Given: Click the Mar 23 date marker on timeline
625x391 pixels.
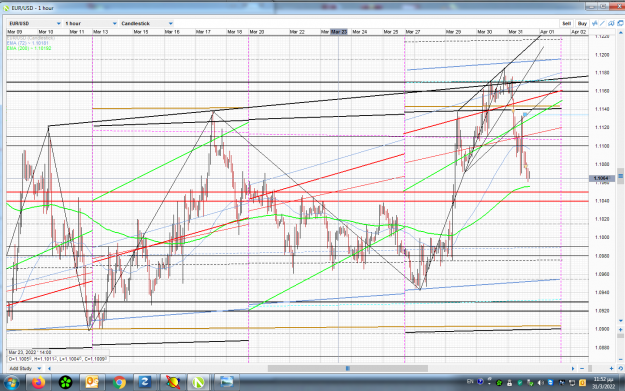Looking at the screenshot, I should pyautogui.click(x=339, y=31).
